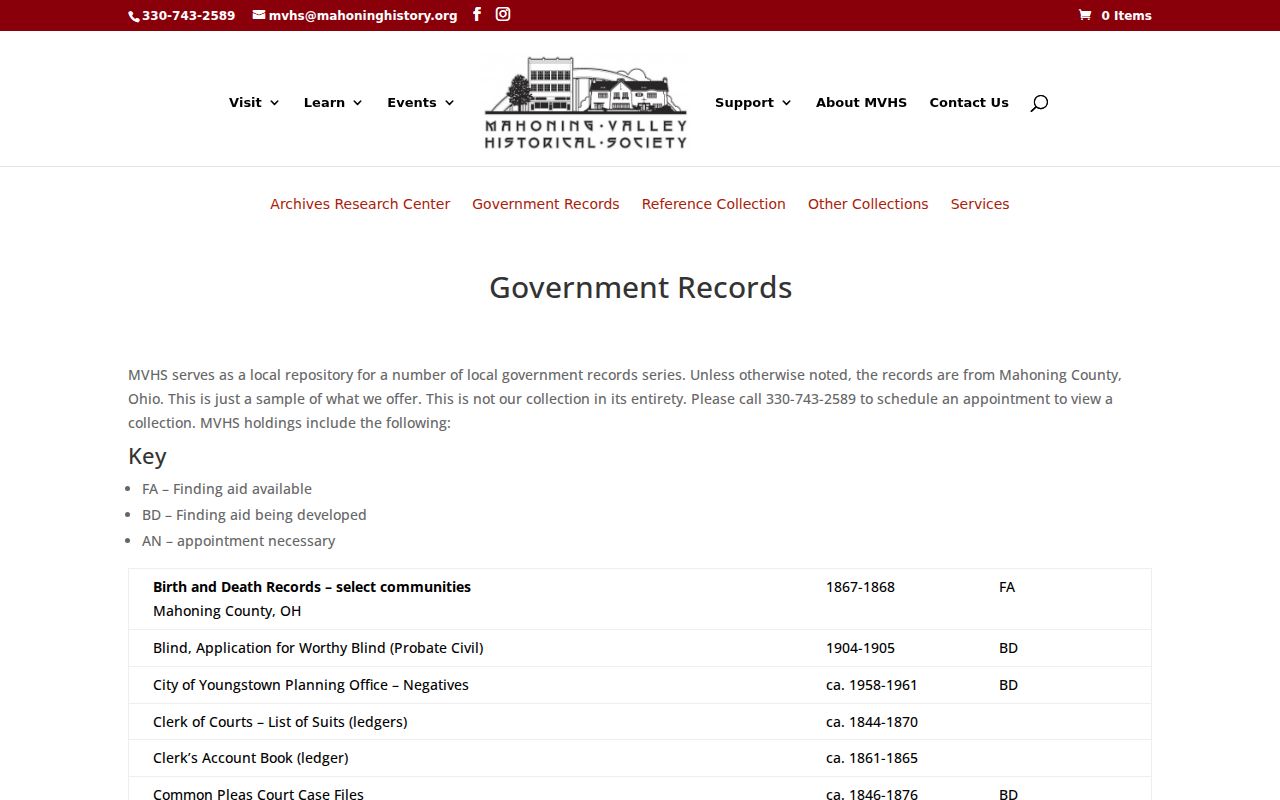Open the Instagram icon link

click(503, 14)
